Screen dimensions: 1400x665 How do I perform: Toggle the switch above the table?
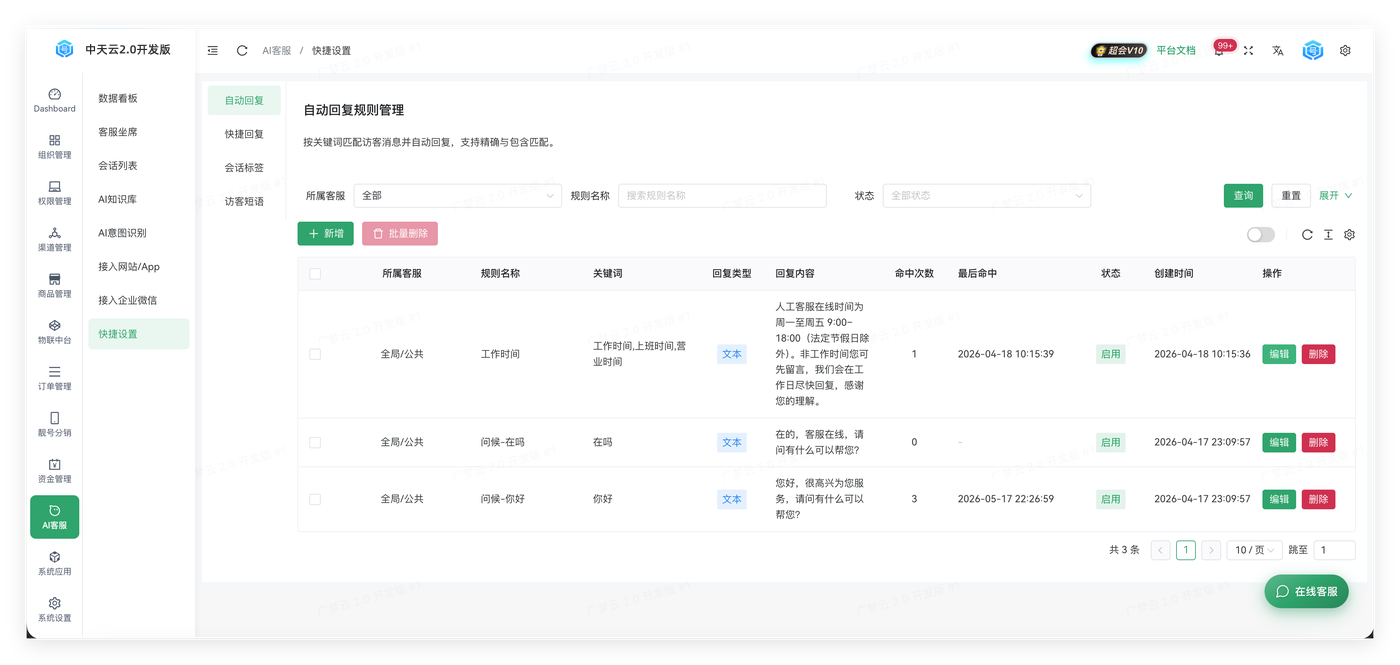(x=1261, y=235)
